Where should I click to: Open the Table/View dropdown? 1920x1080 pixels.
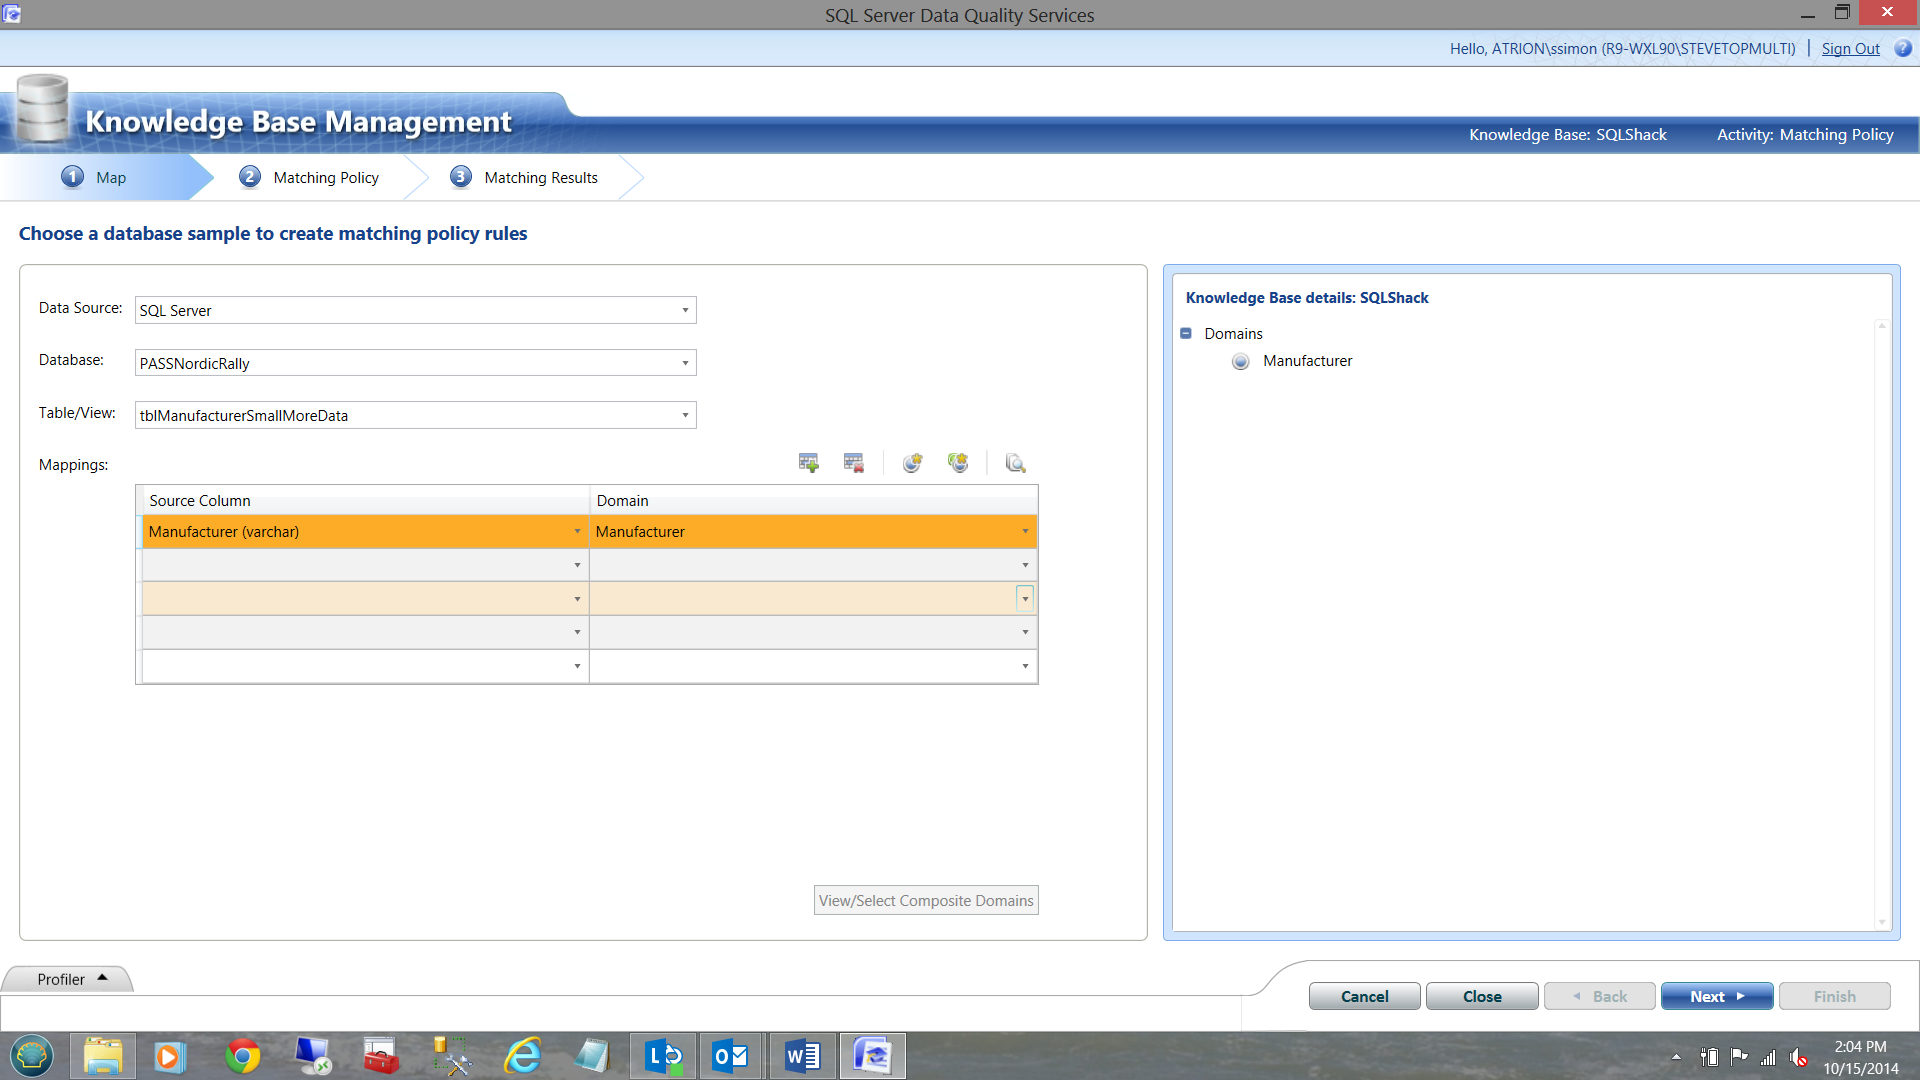[x=685, y=415]
